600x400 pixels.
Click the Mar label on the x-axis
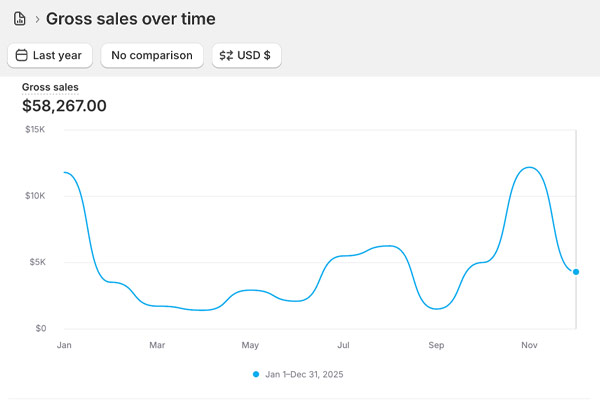click(157, 345)
